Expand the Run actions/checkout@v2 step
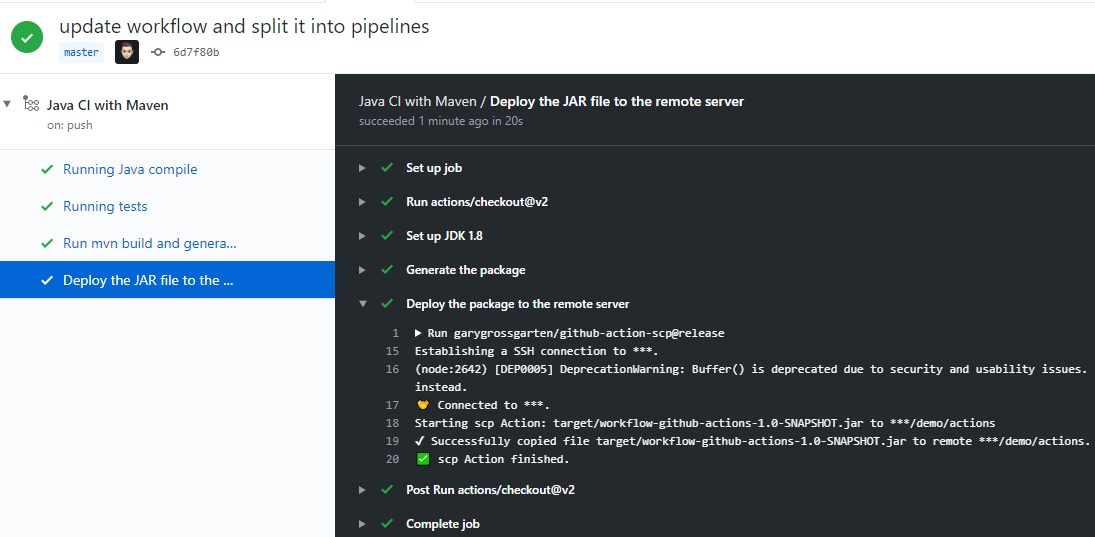 [x=362, y=202]
